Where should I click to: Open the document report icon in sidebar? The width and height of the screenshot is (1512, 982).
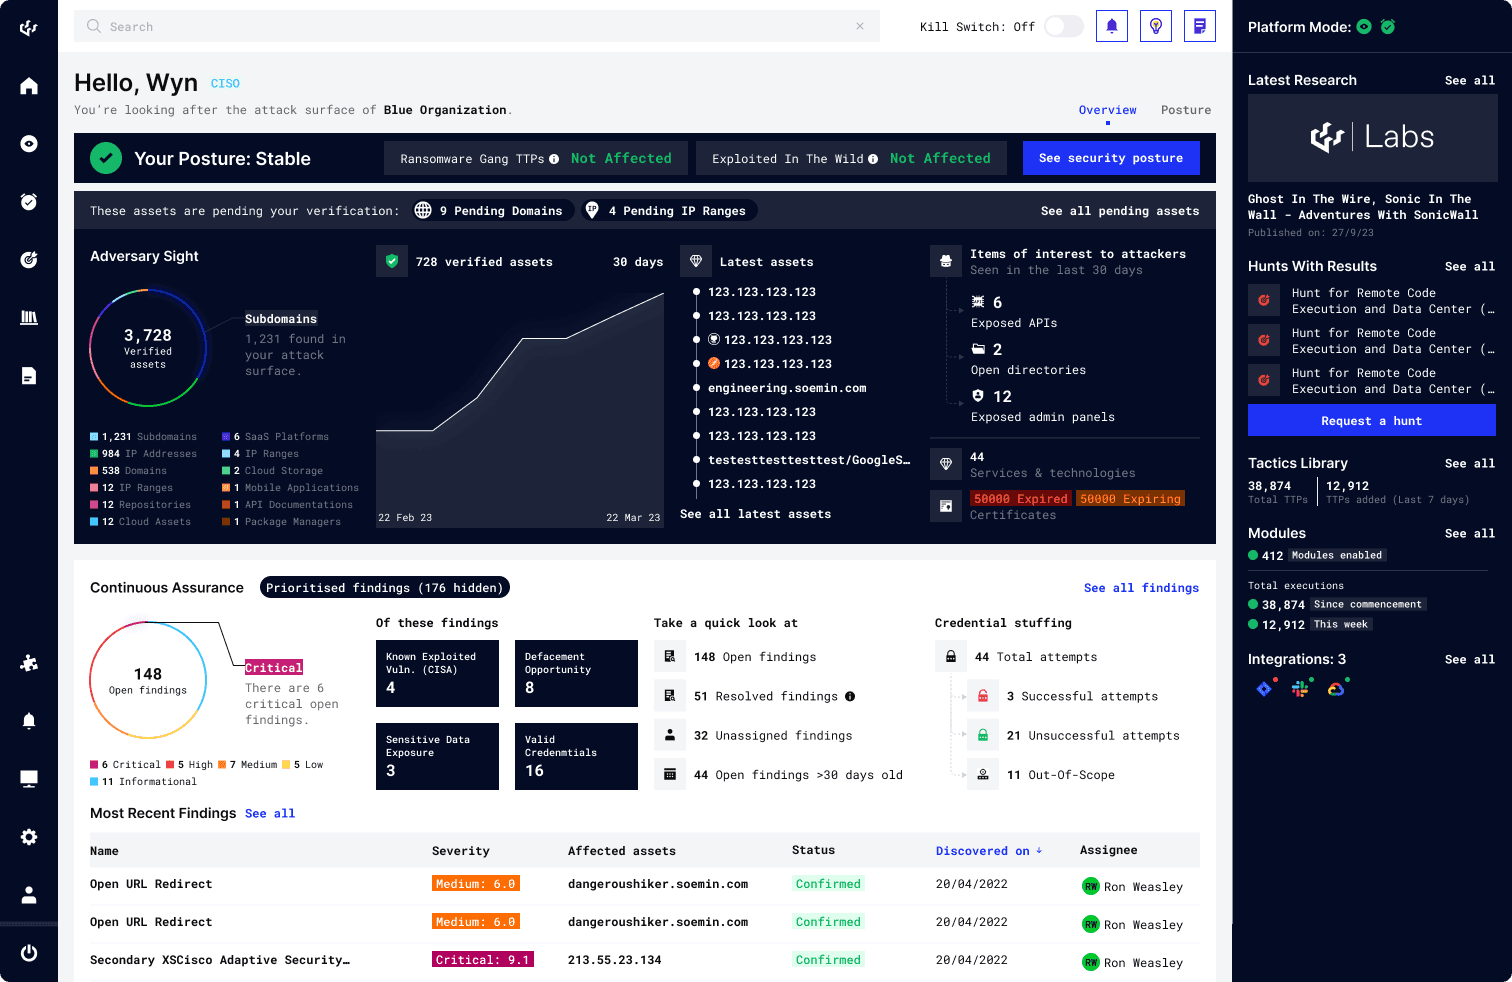29,376
